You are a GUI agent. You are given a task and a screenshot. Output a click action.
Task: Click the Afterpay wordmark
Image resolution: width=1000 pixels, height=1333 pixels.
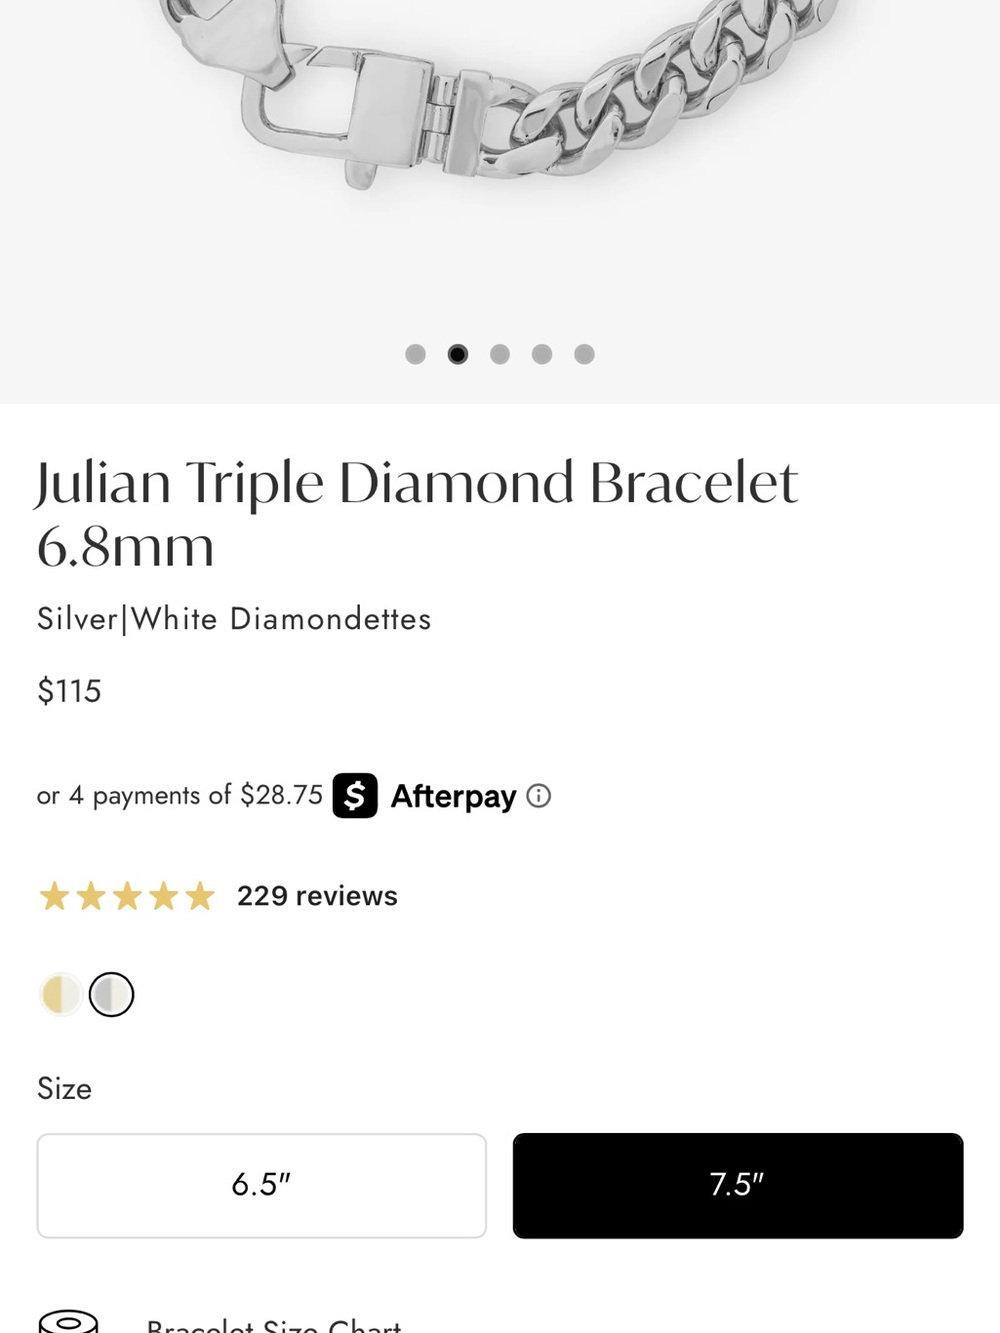tap(453, 796)
